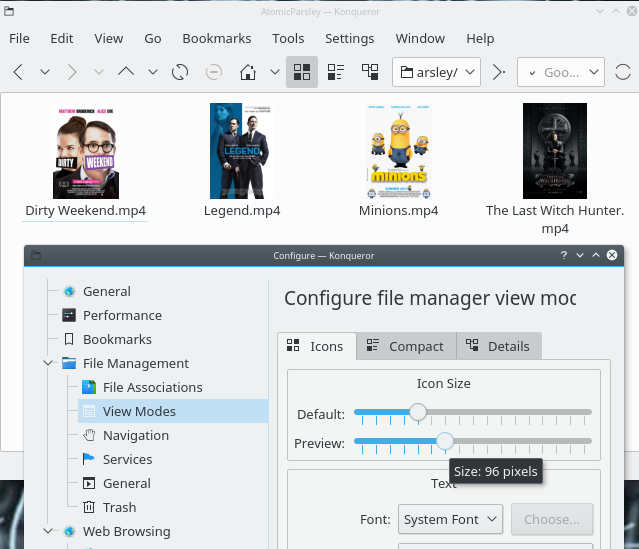Image resolution: width=639 pixels, height=549 pixels.
Task: Open the Tools menu
Action: pyautogui.click(x=288, y=38)
